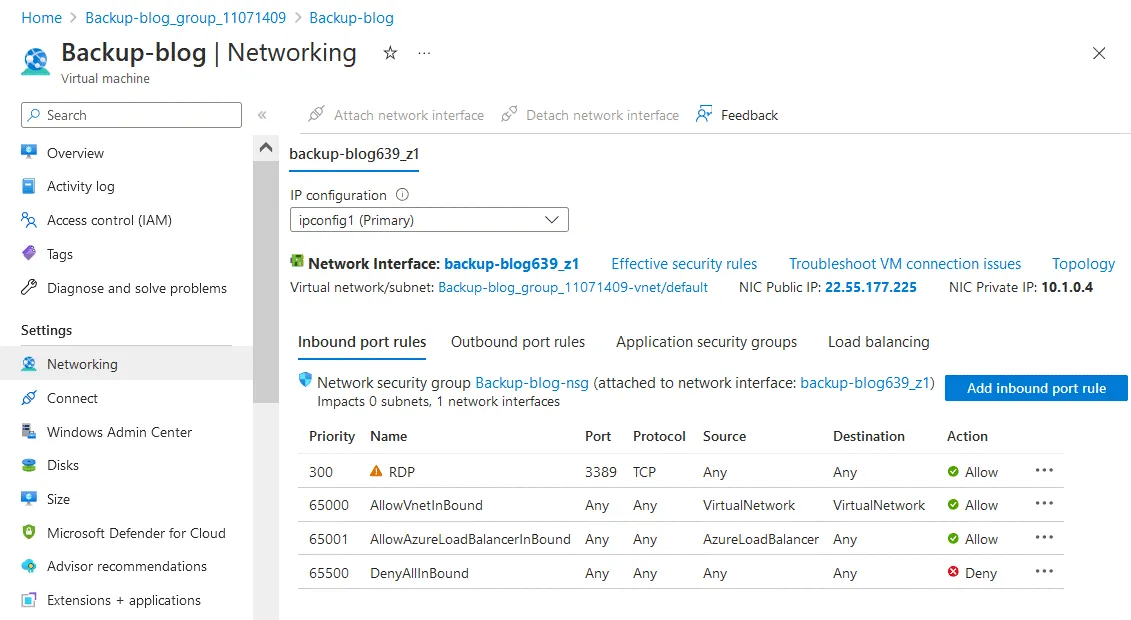
Task: Click the Extensions + applications icon
Action: 29,600
